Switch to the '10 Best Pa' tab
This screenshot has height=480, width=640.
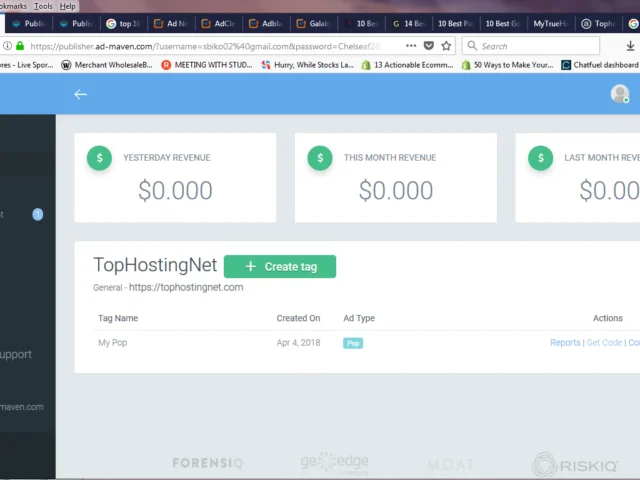tap(456, 24)
